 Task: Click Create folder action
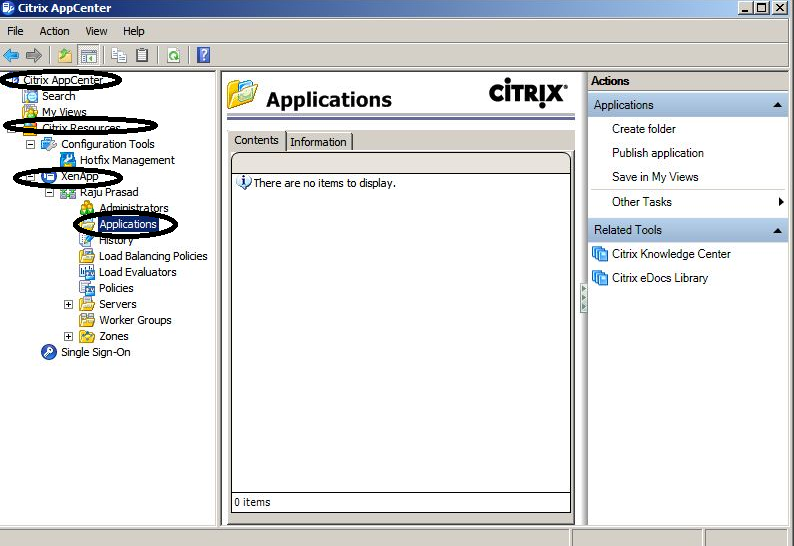(644, 129)
